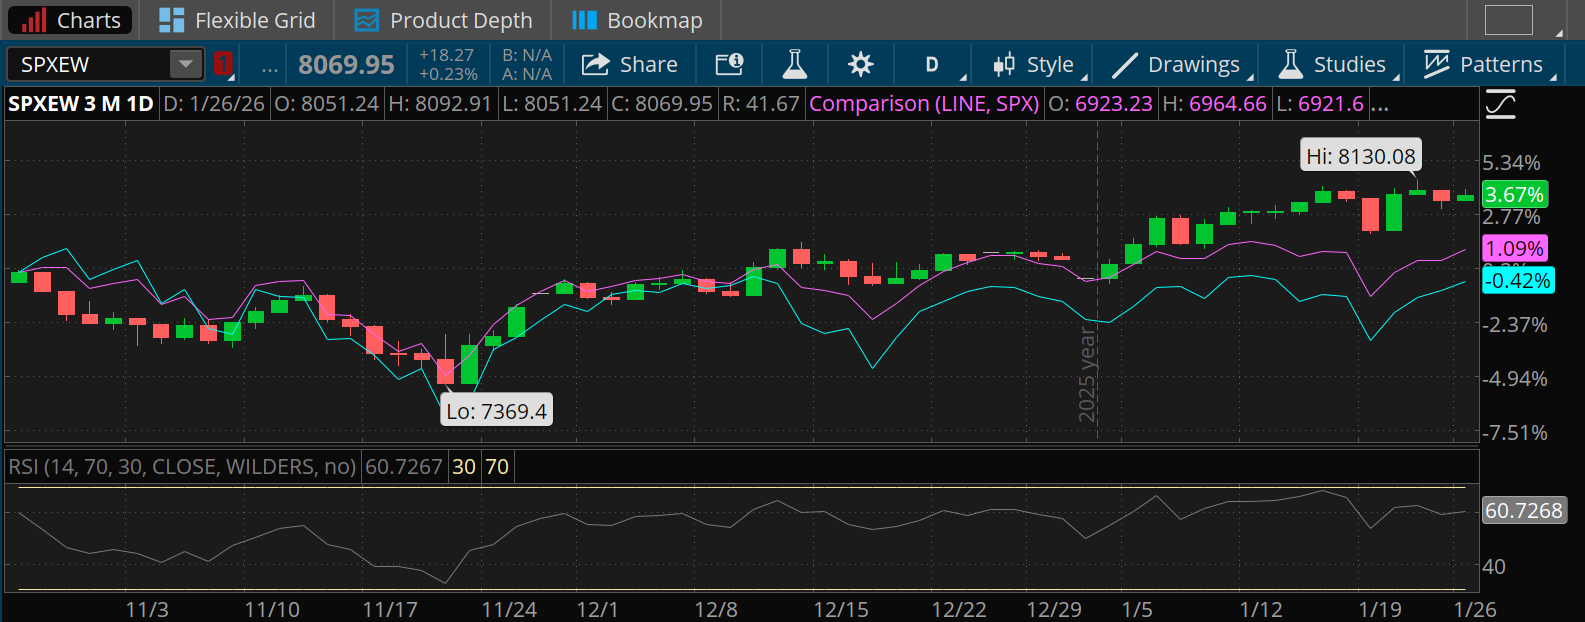Click the comparison O: 6923.23 value
Image resolution: width=1585 pixels, height=622 pixels.
pyautogui.click(x=1100, y=104)
